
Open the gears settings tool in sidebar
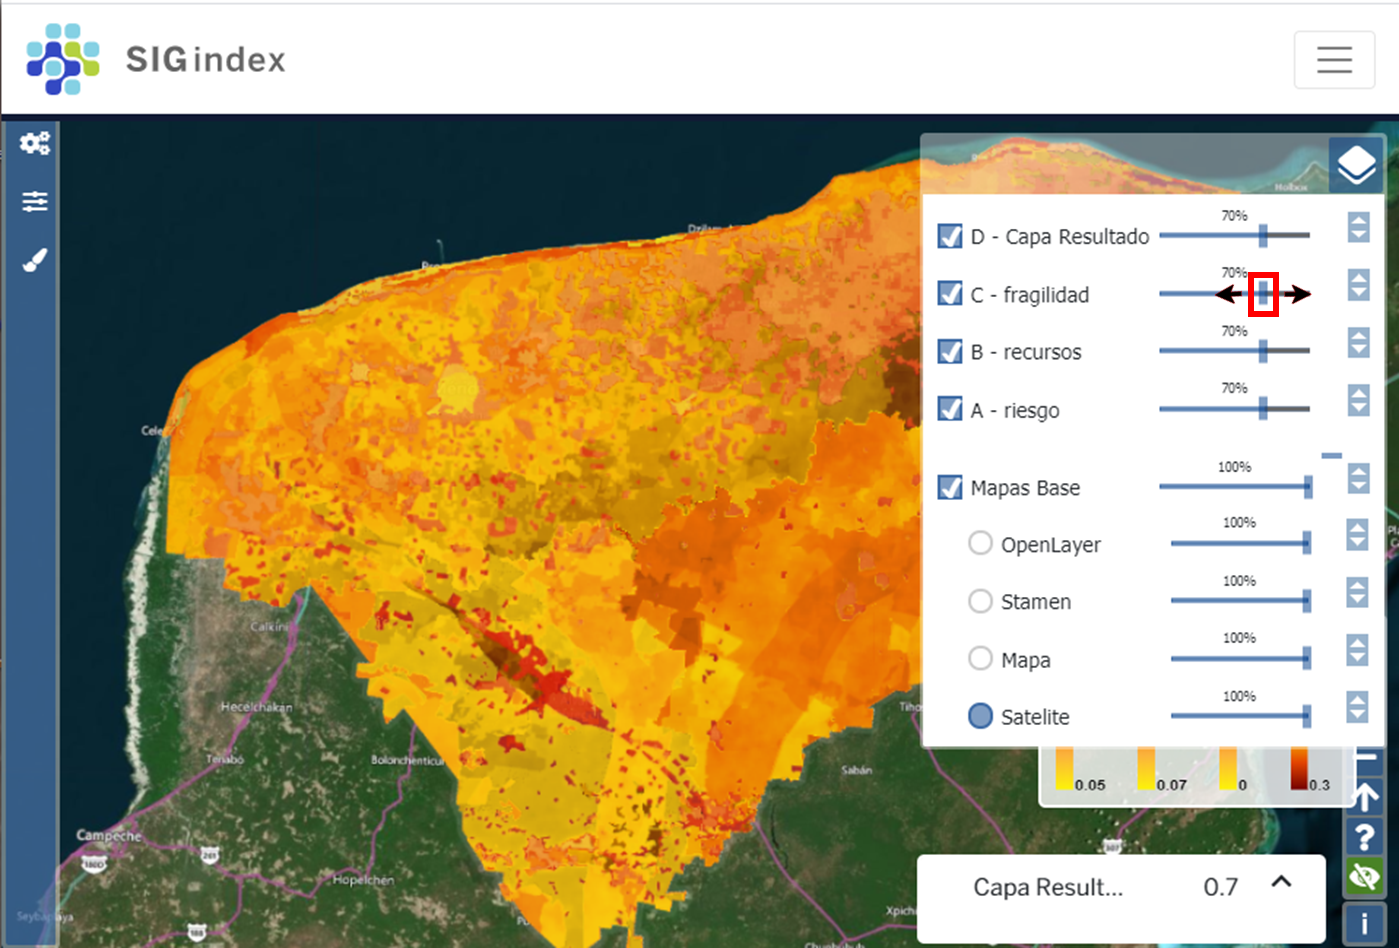34,143
